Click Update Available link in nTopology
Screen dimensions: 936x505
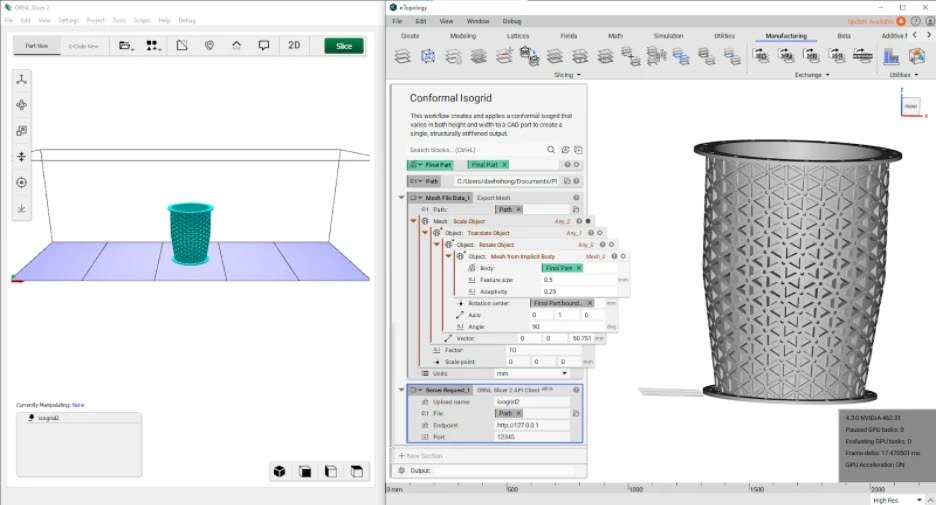pos(870,21)
